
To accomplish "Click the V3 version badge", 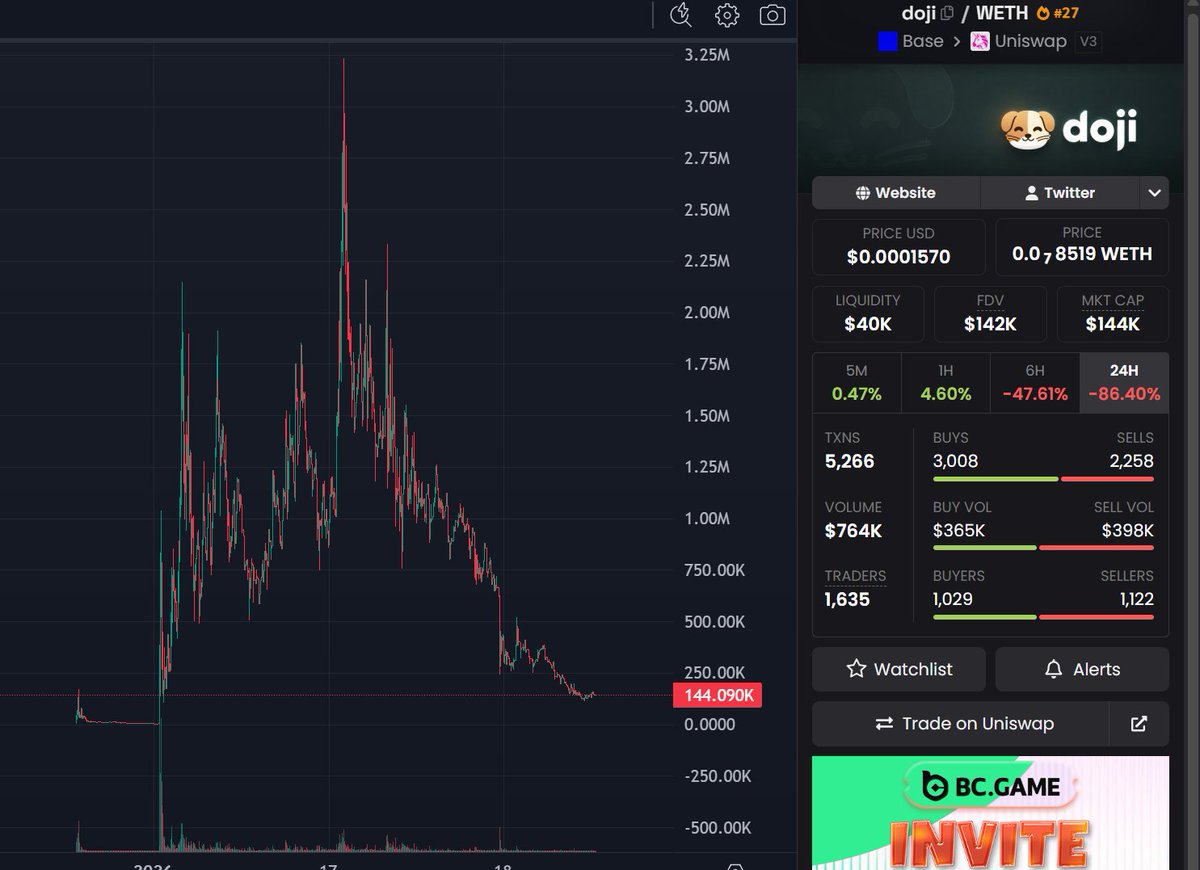I will pyautogui.click(x=1087, y=42).
